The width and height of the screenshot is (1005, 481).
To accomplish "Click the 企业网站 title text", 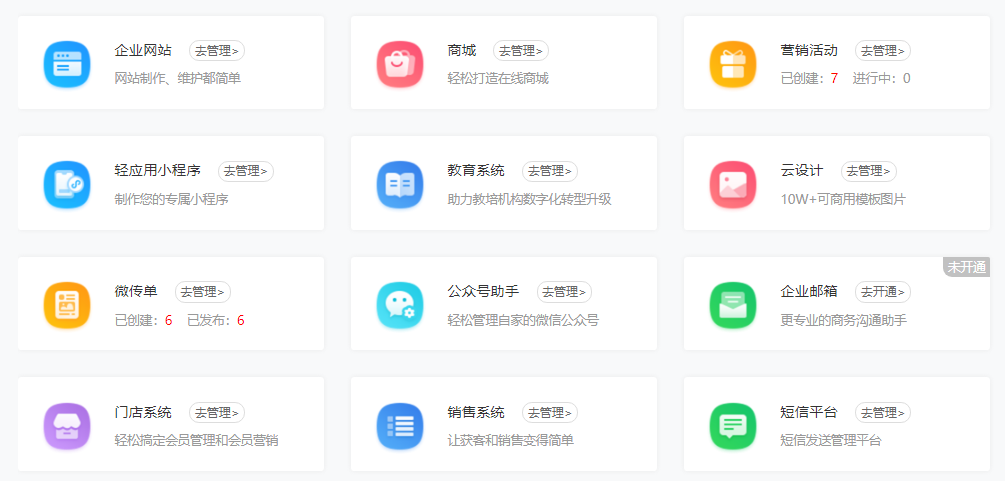I will (x=143, y=51).
